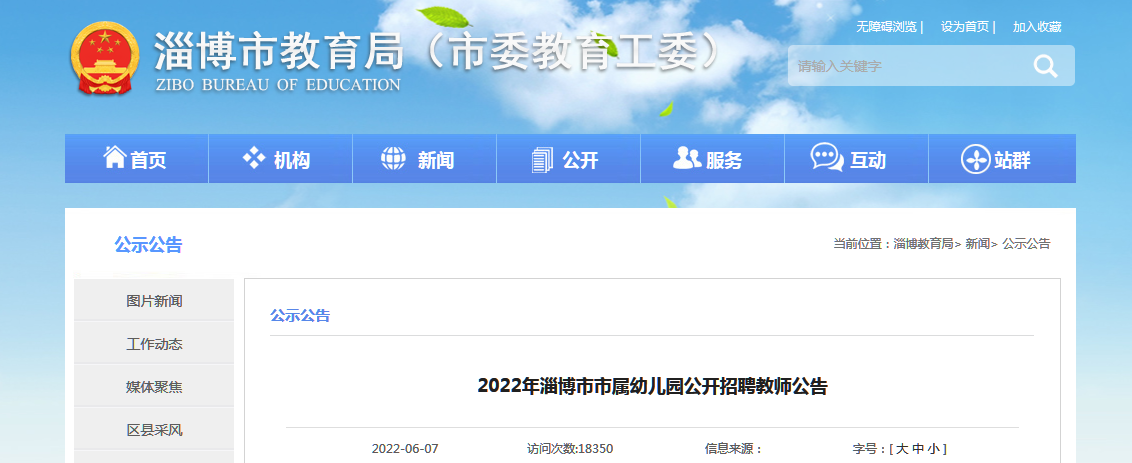Click the flower icon beside 站群

click(x=975, y=159)
